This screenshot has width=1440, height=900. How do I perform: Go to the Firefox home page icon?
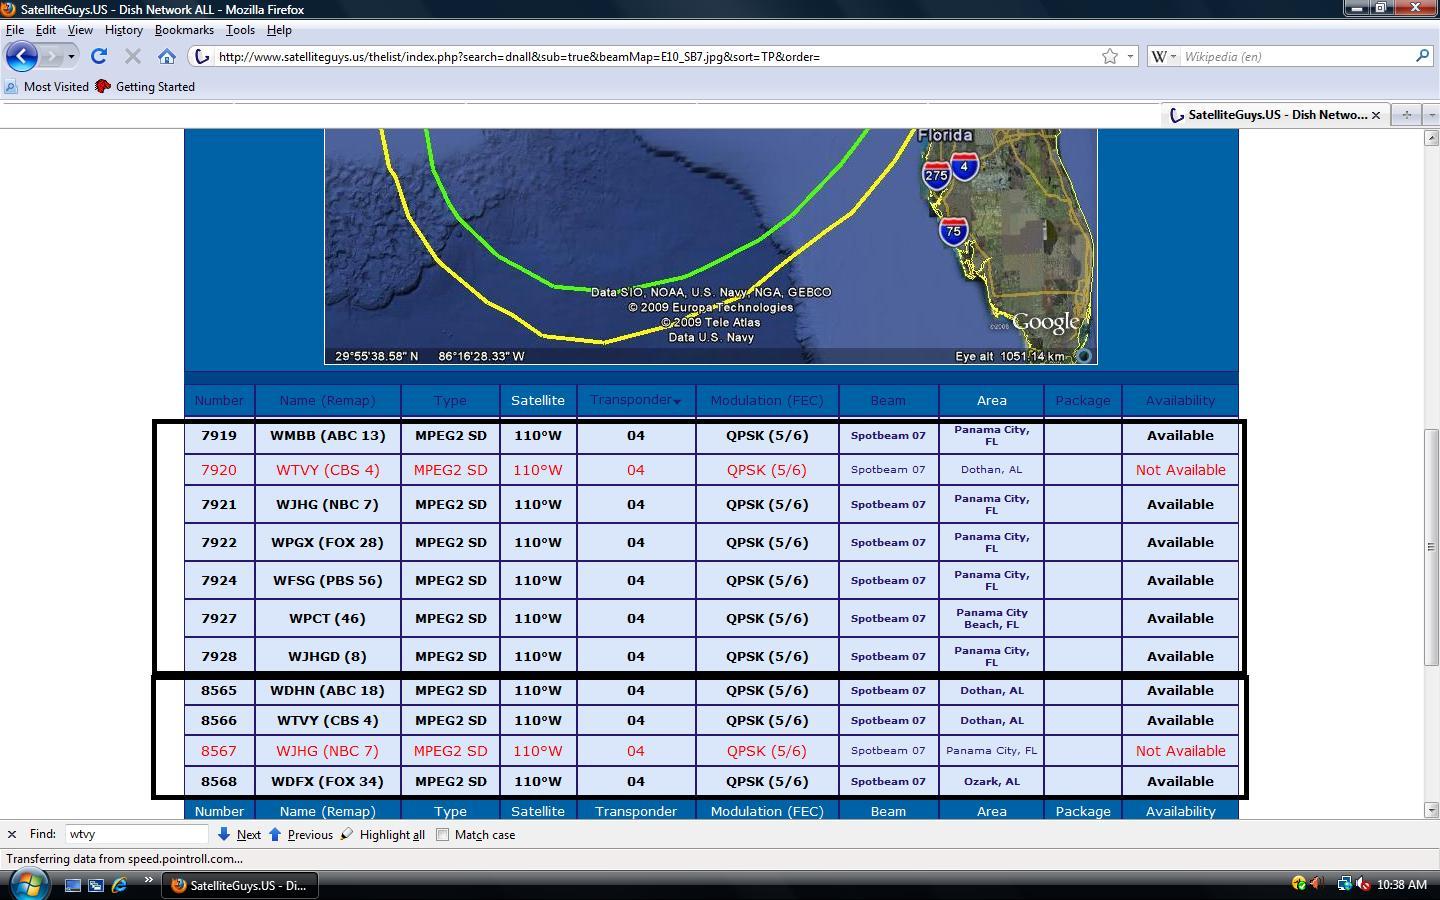[x=167, y=57]
